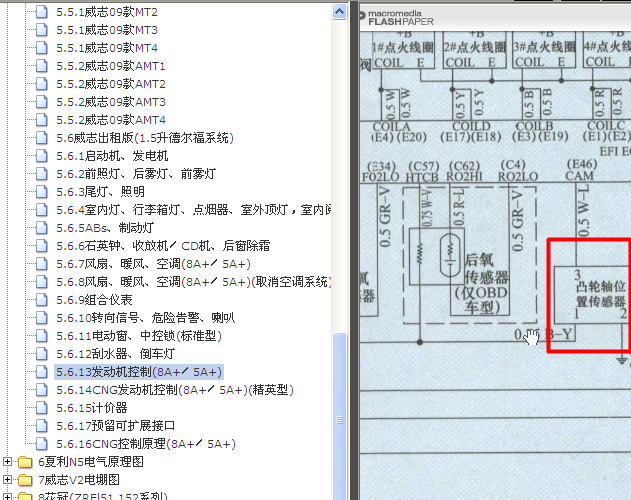
Task: Open 5.6.9组合仪表 page
Action: pyautogui.click(x=94, y=300)
